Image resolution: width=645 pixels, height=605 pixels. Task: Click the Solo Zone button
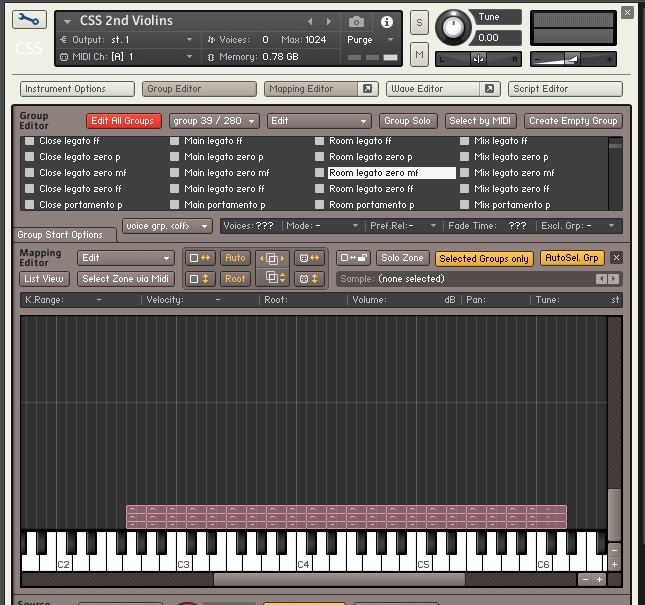pos(402,258)
